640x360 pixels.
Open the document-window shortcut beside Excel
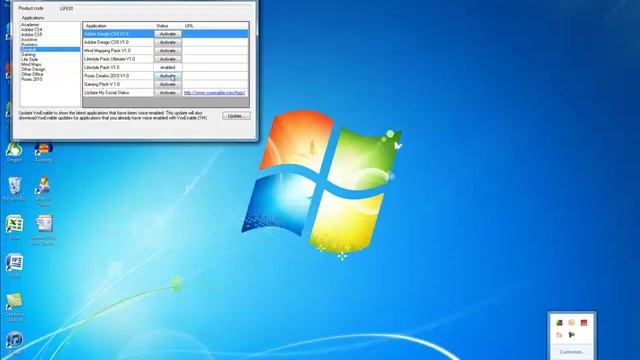click(x=43, y=230)
